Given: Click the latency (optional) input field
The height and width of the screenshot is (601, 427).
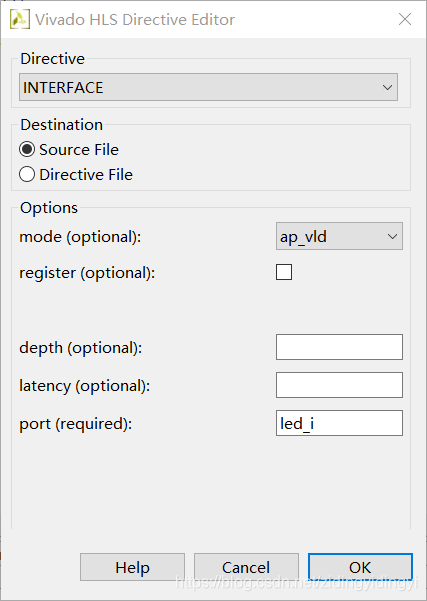Looking at the screenshot, I should click(339, 385).
